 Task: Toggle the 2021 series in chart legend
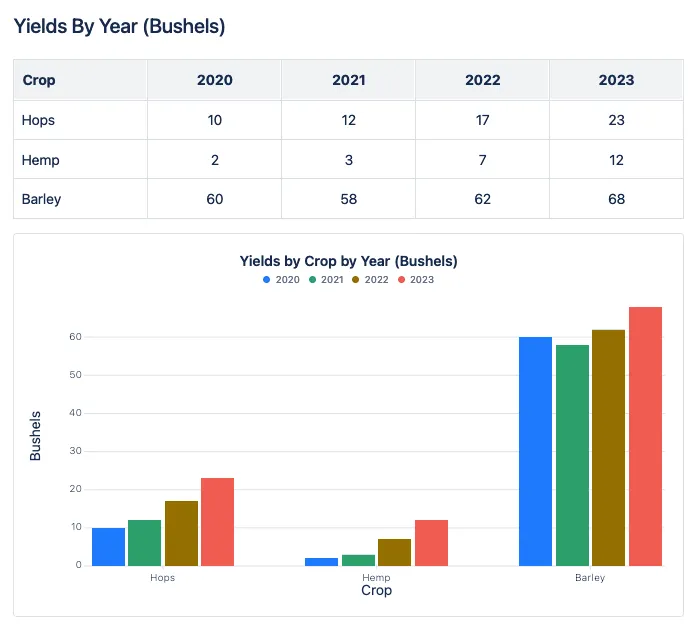[326, 280]
